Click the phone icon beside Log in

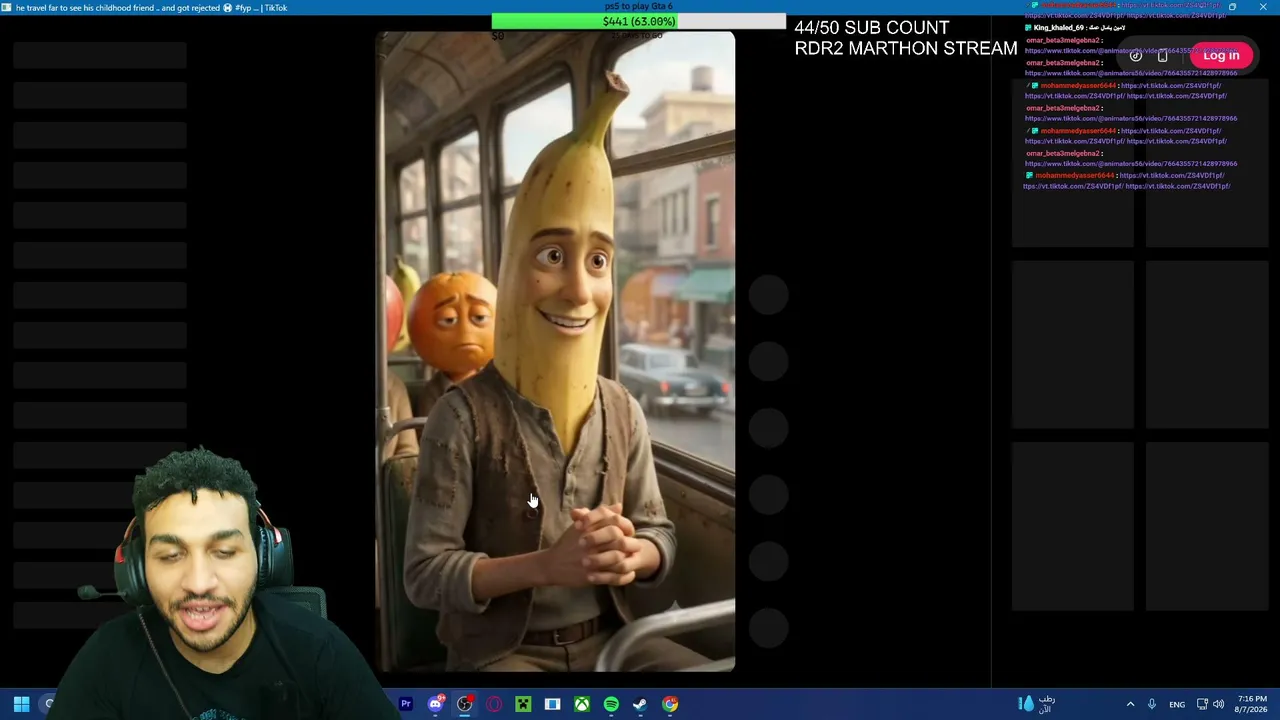click(x=1162, y=56)
